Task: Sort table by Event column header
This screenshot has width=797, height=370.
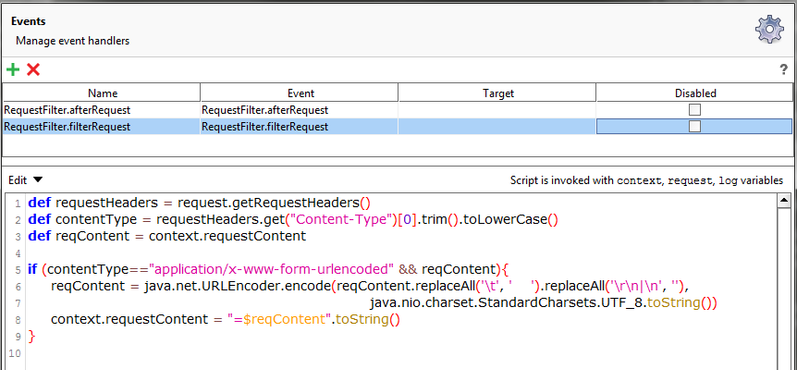Action: 300,93
